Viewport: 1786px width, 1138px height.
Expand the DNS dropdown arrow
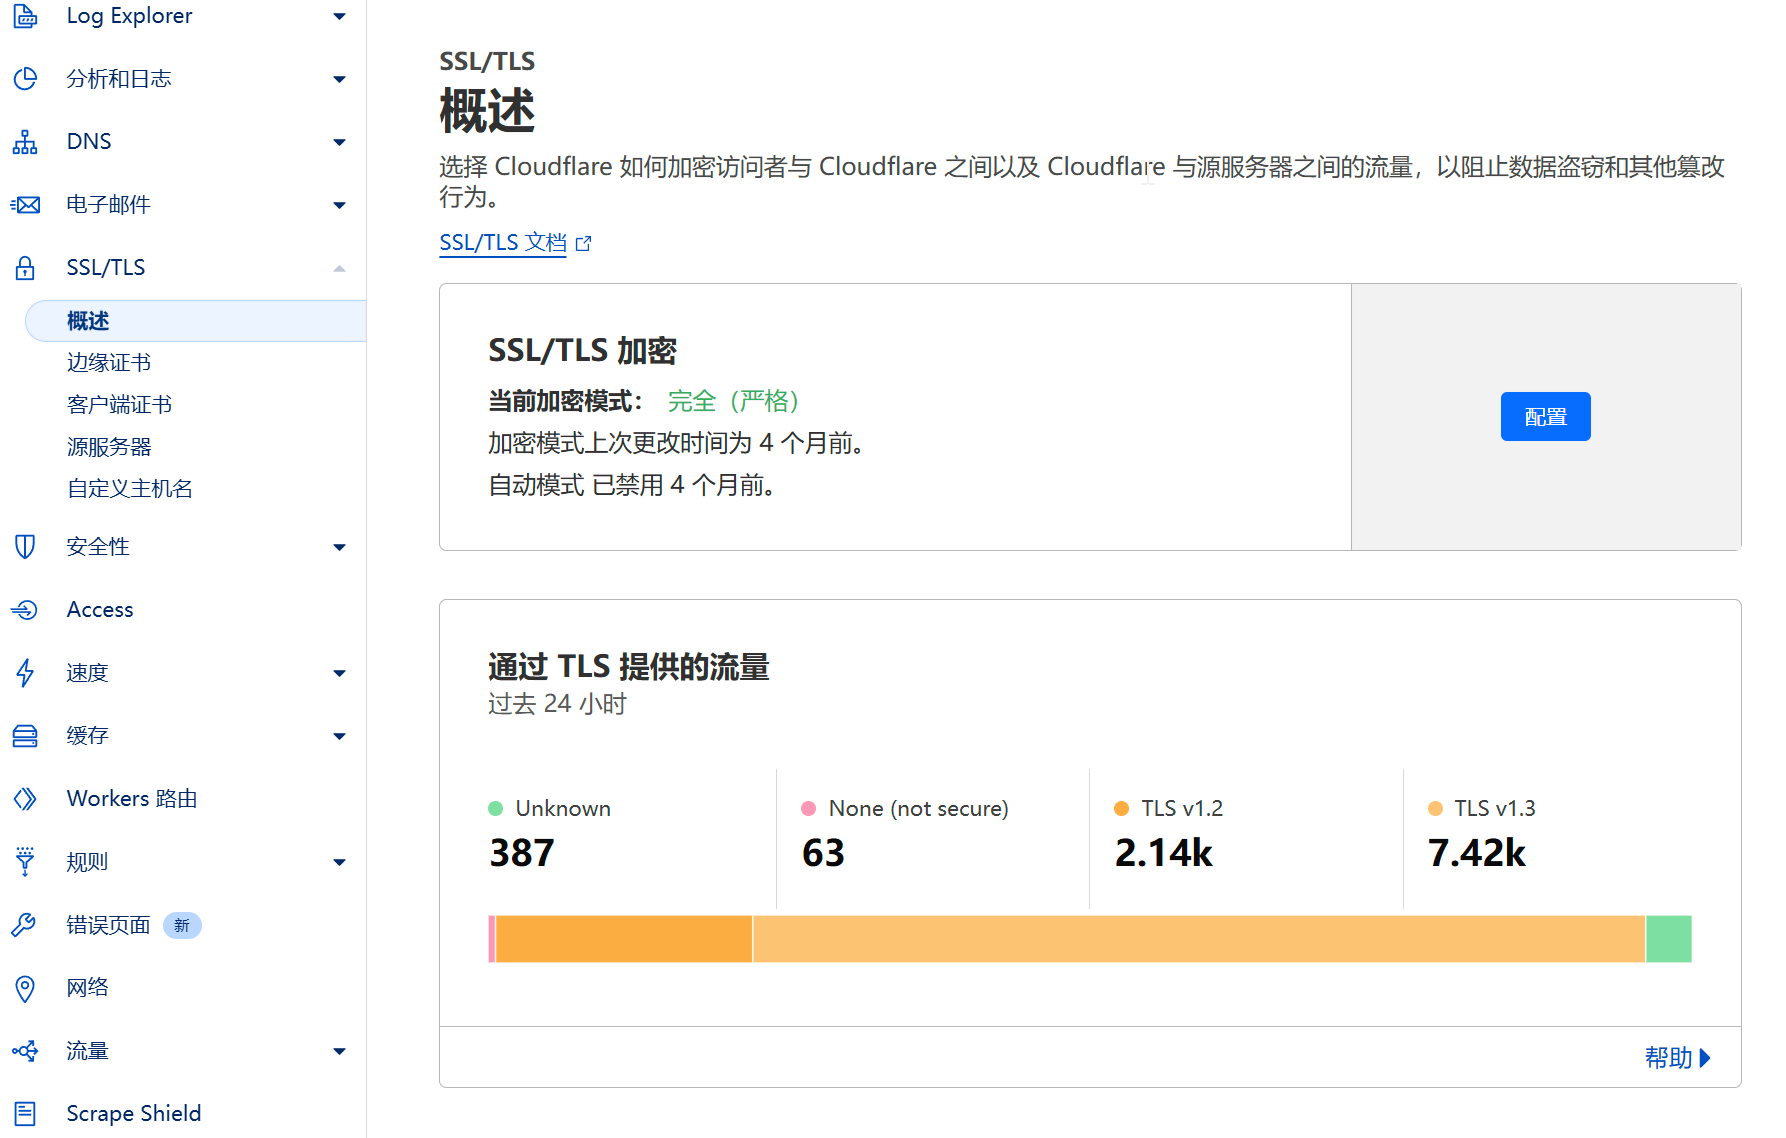tap(339, 142)
